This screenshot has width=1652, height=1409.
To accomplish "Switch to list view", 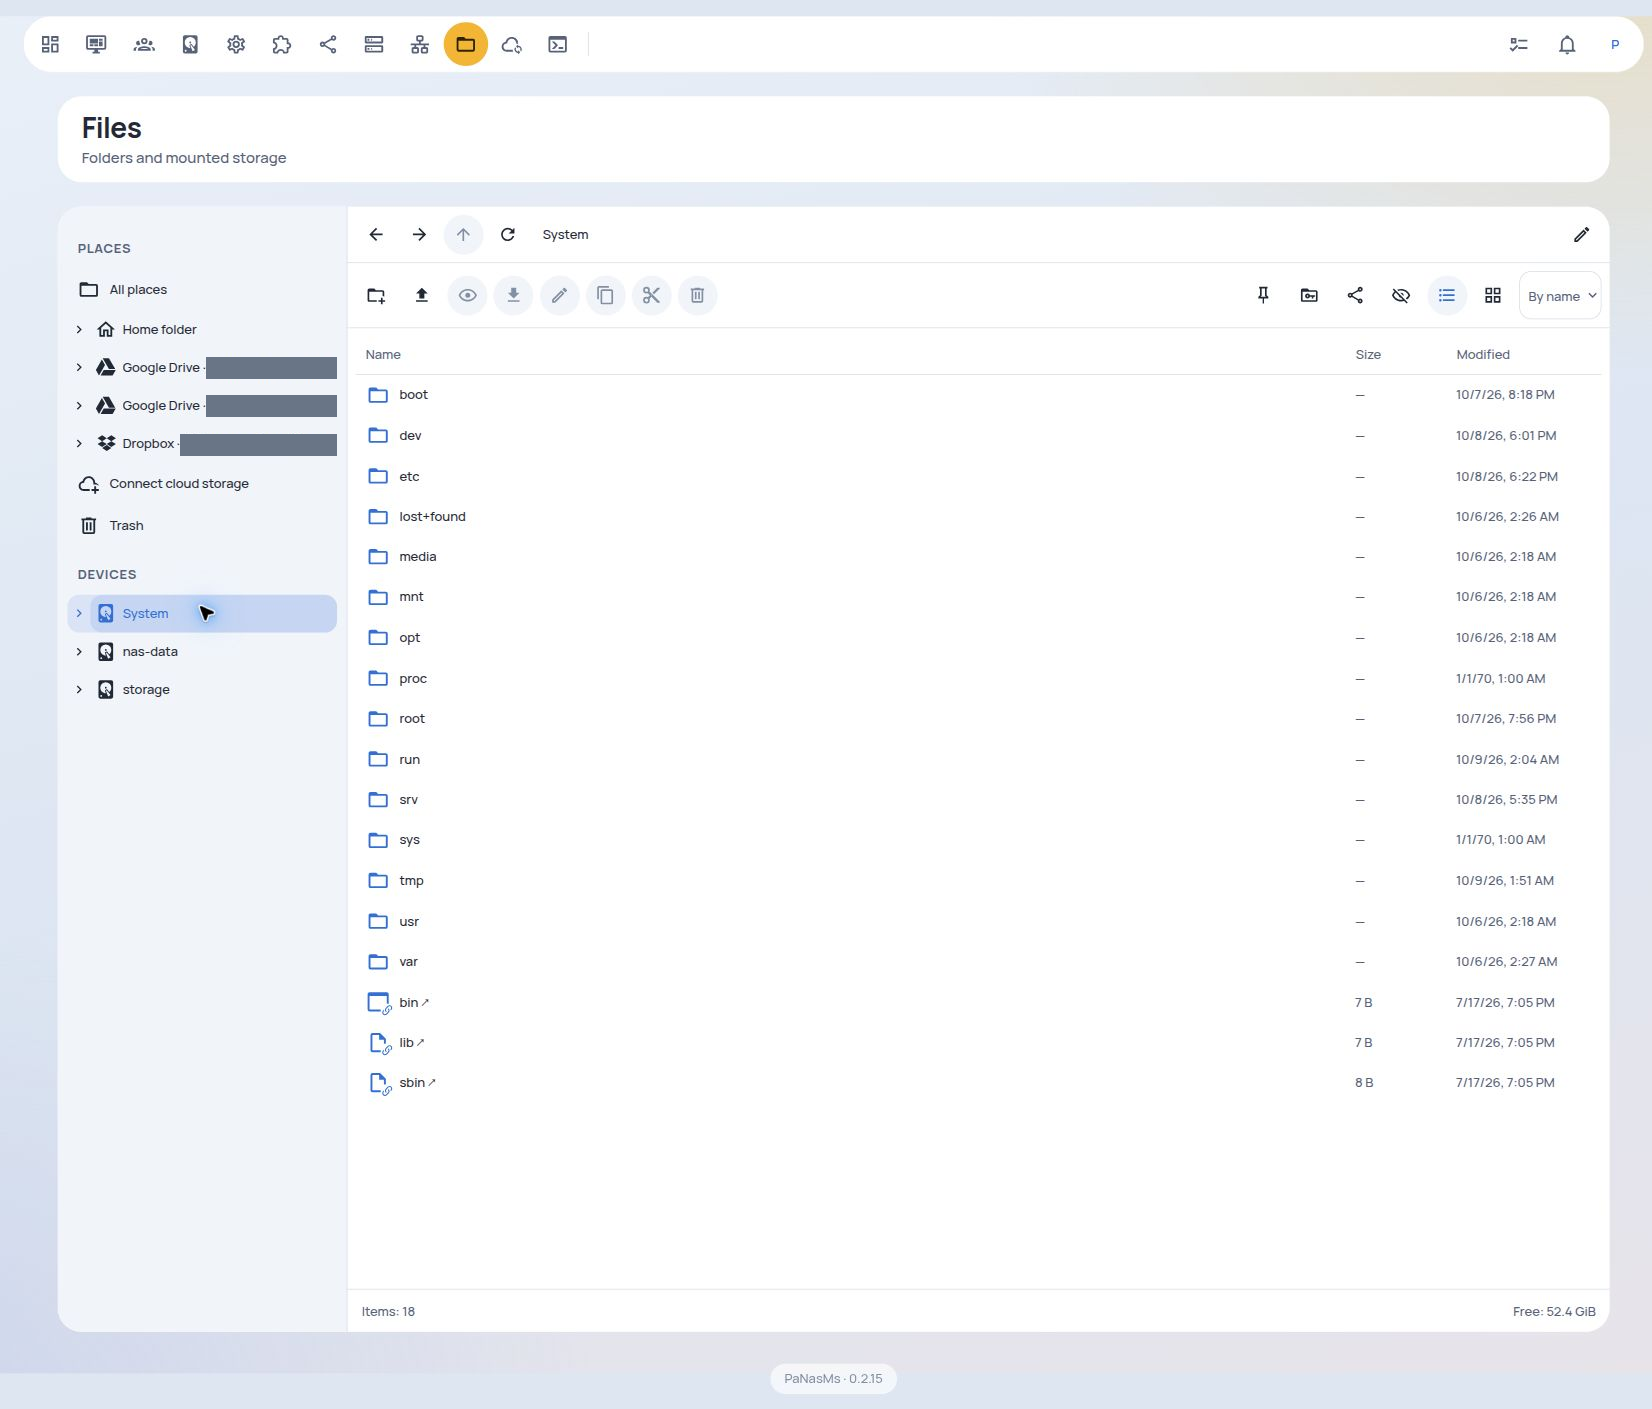I will (x=1447, y=295).
